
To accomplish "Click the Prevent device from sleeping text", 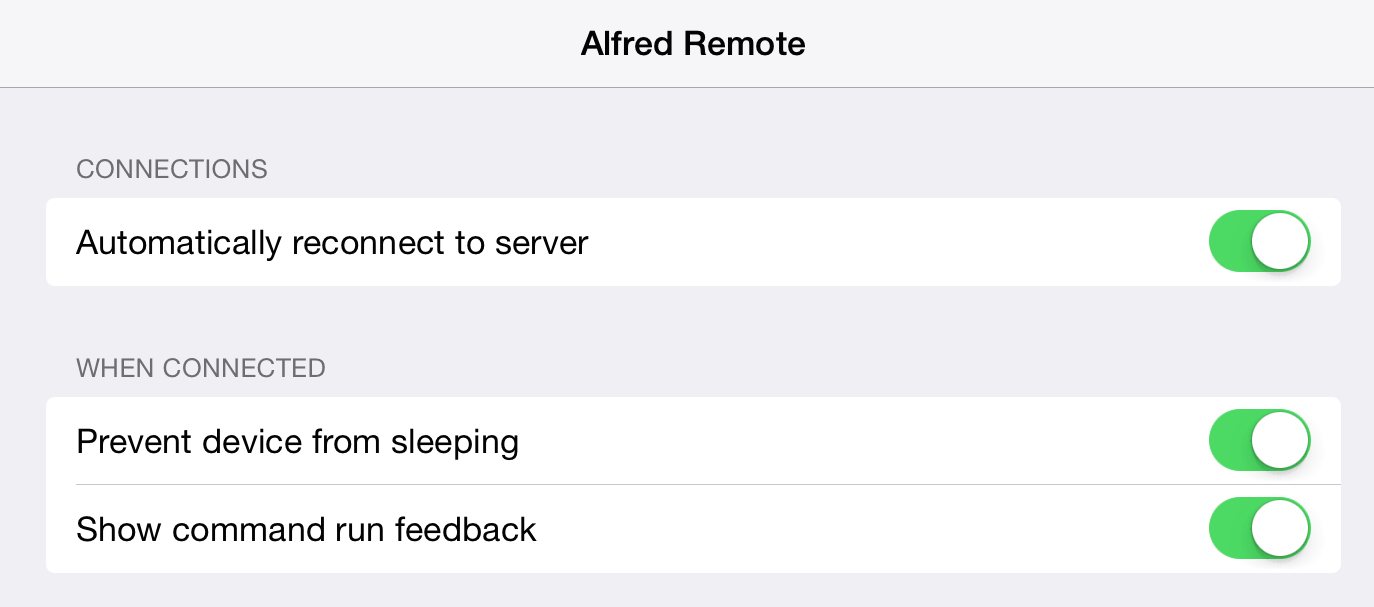I will coord(297,440).
